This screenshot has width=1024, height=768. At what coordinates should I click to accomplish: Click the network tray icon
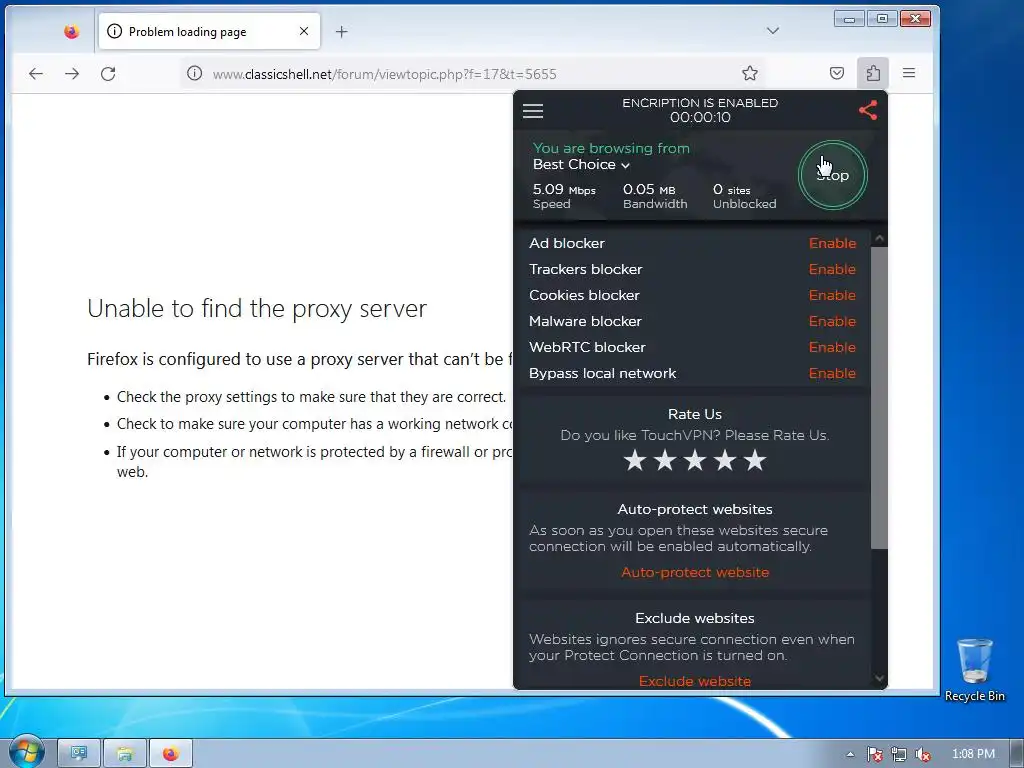899,754
